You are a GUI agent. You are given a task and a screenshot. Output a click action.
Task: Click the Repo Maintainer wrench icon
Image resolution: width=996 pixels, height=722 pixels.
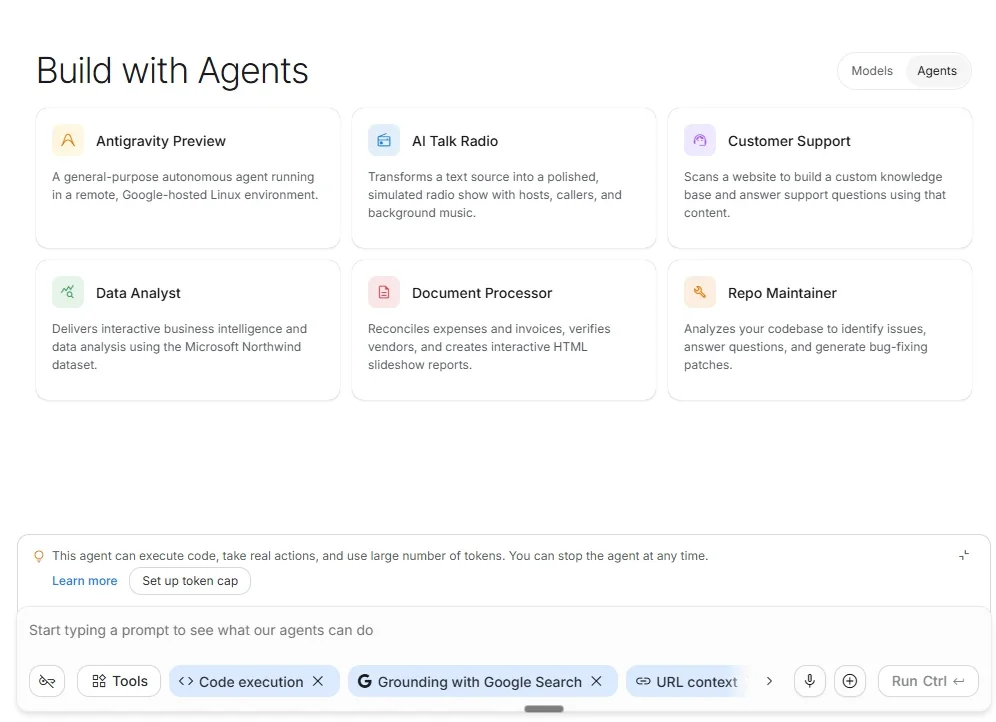[x=699, y=292]
